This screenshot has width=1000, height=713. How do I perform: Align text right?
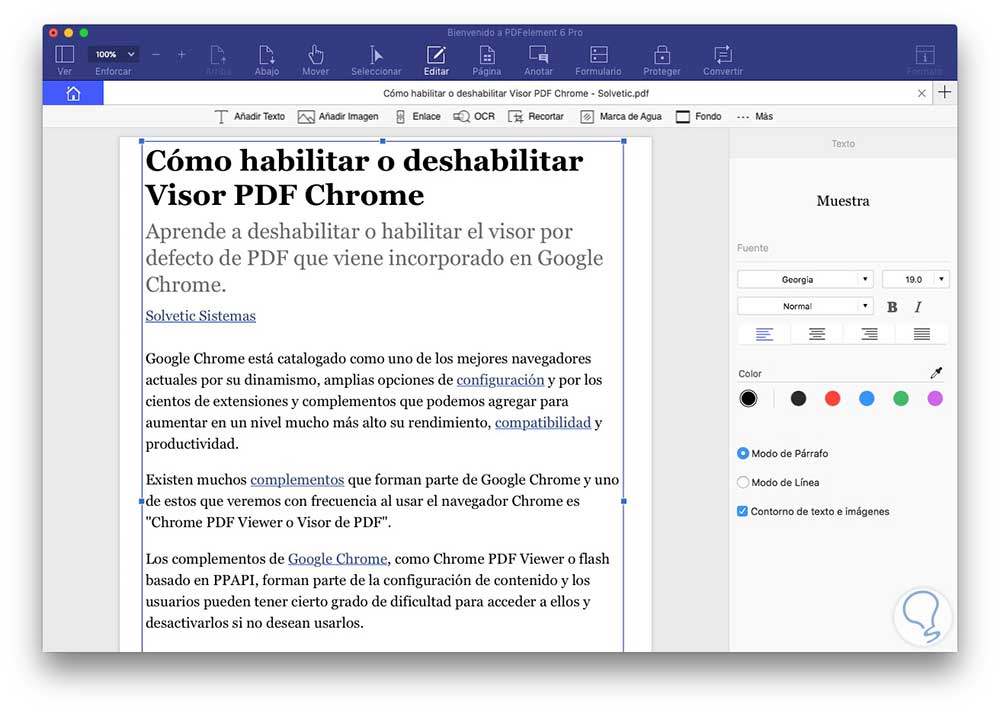point(869,334)
